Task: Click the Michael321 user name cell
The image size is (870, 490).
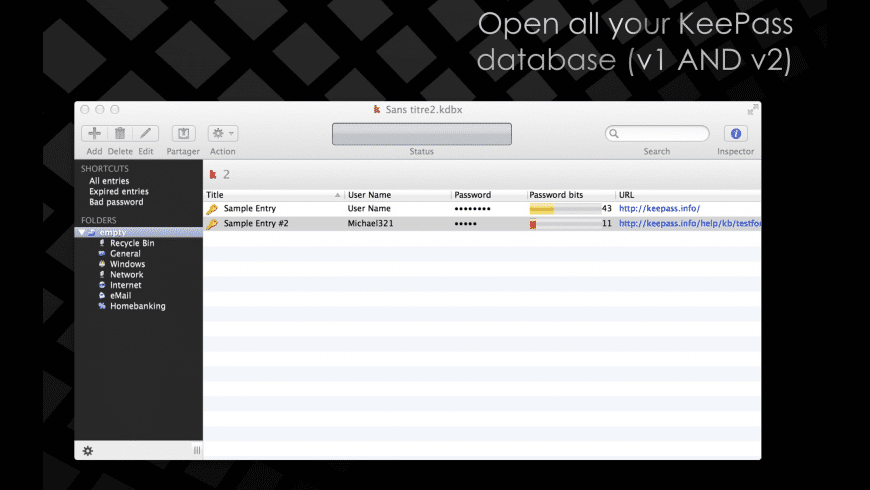Action: pyautogui.click(x=370, y=224)
